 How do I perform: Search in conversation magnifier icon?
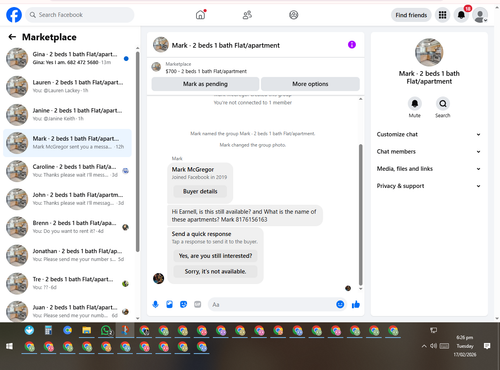tap(443, 104)
